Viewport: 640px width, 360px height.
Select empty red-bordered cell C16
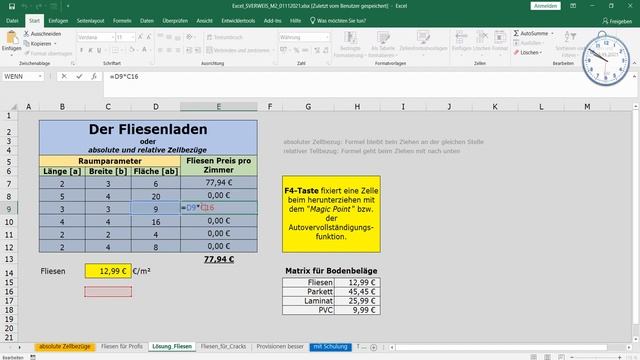pos(108,291)
